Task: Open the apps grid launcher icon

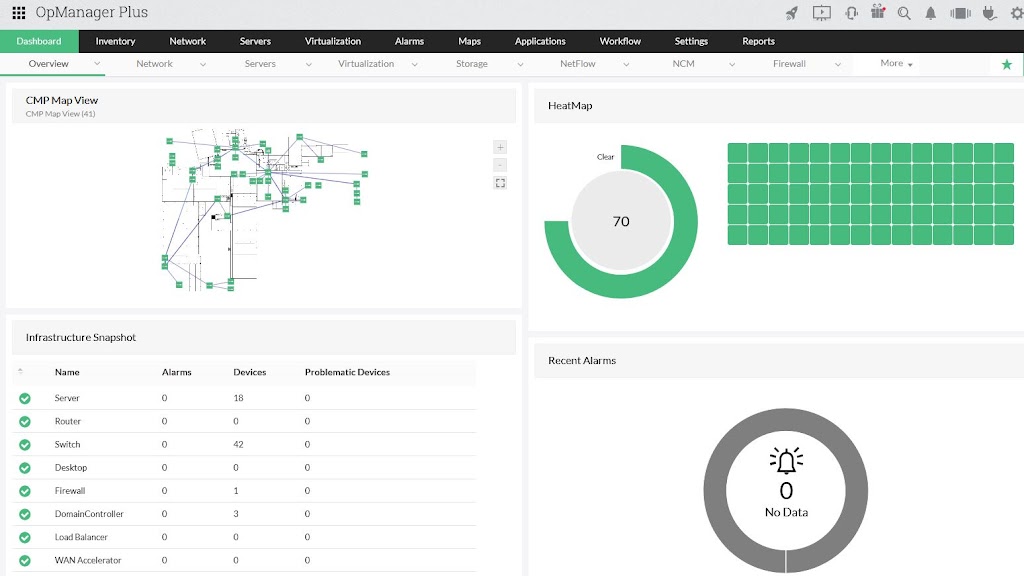Action: pyautogui.click(x=19, y=12)
